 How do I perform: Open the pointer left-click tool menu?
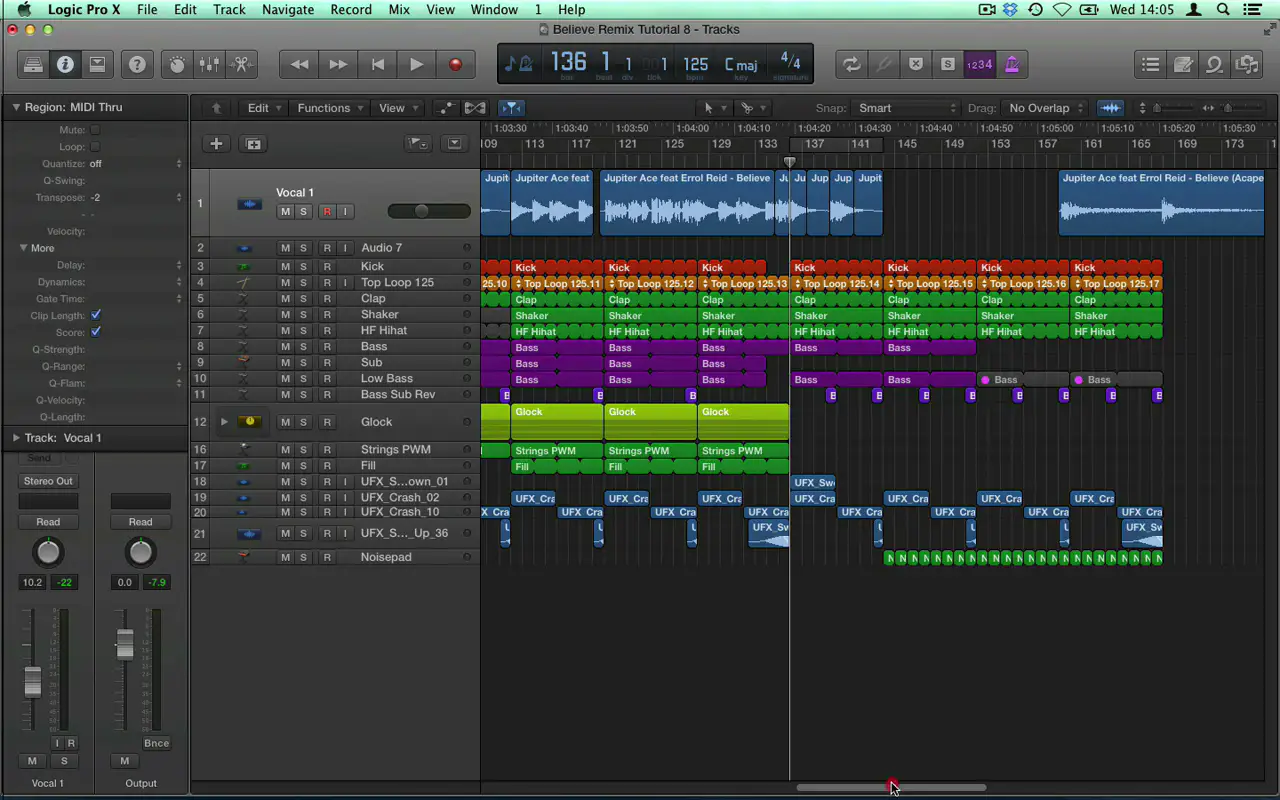click(713, 108)
